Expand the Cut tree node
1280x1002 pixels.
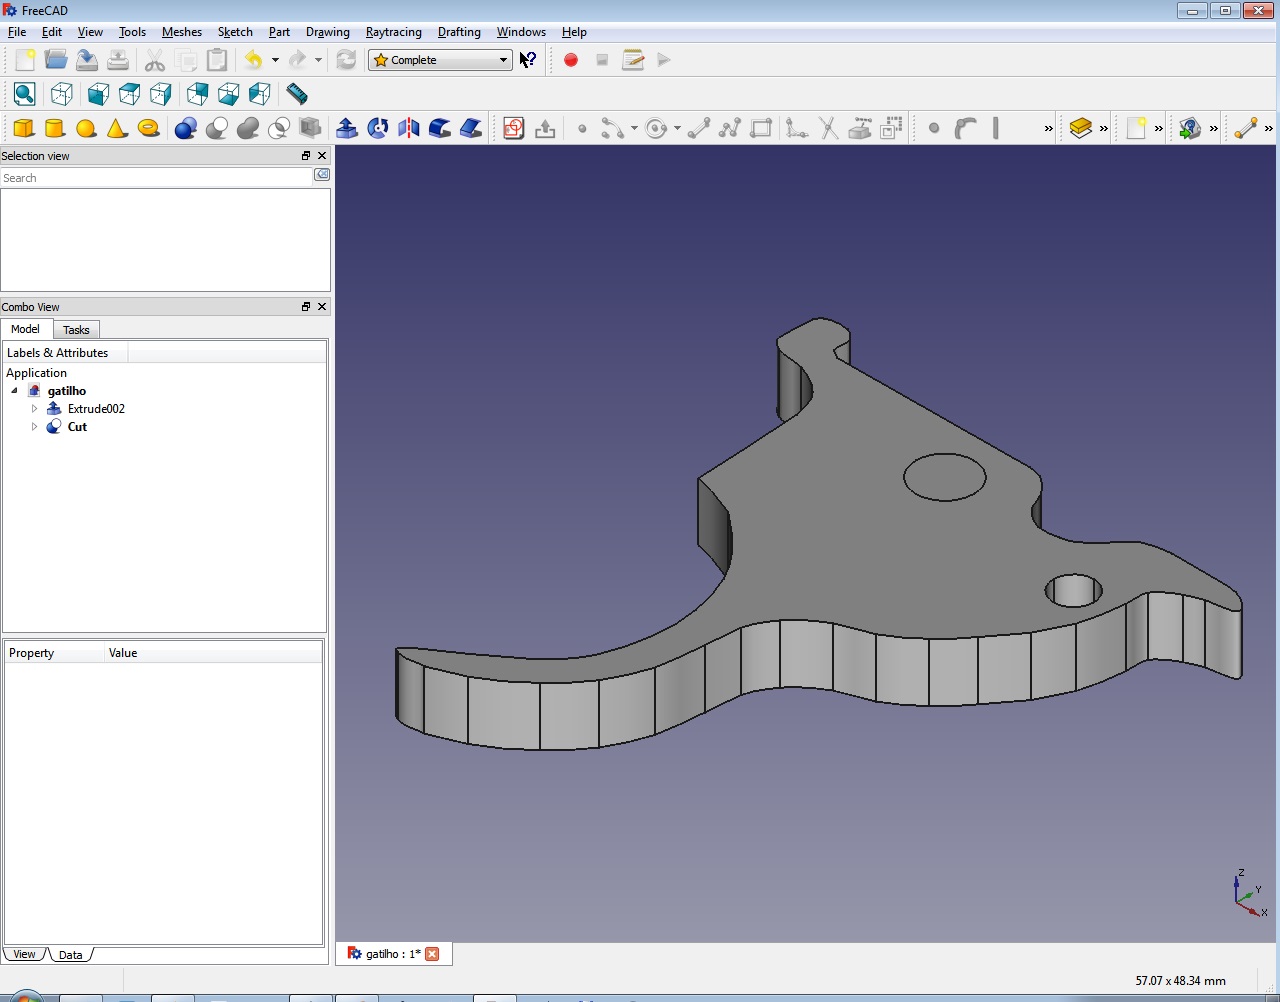point(34,427)
